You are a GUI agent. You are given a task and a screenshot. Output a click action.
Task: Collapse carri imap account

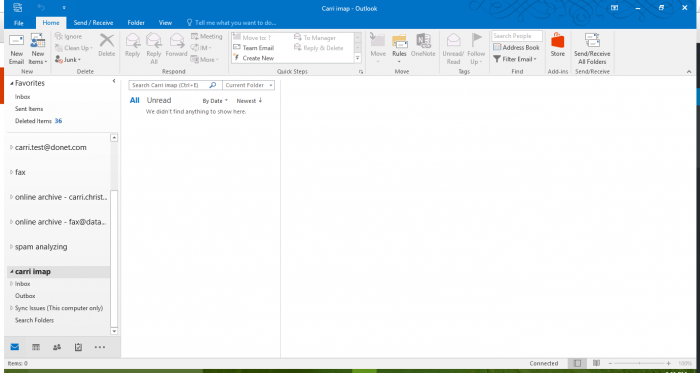tap(12, 272)
